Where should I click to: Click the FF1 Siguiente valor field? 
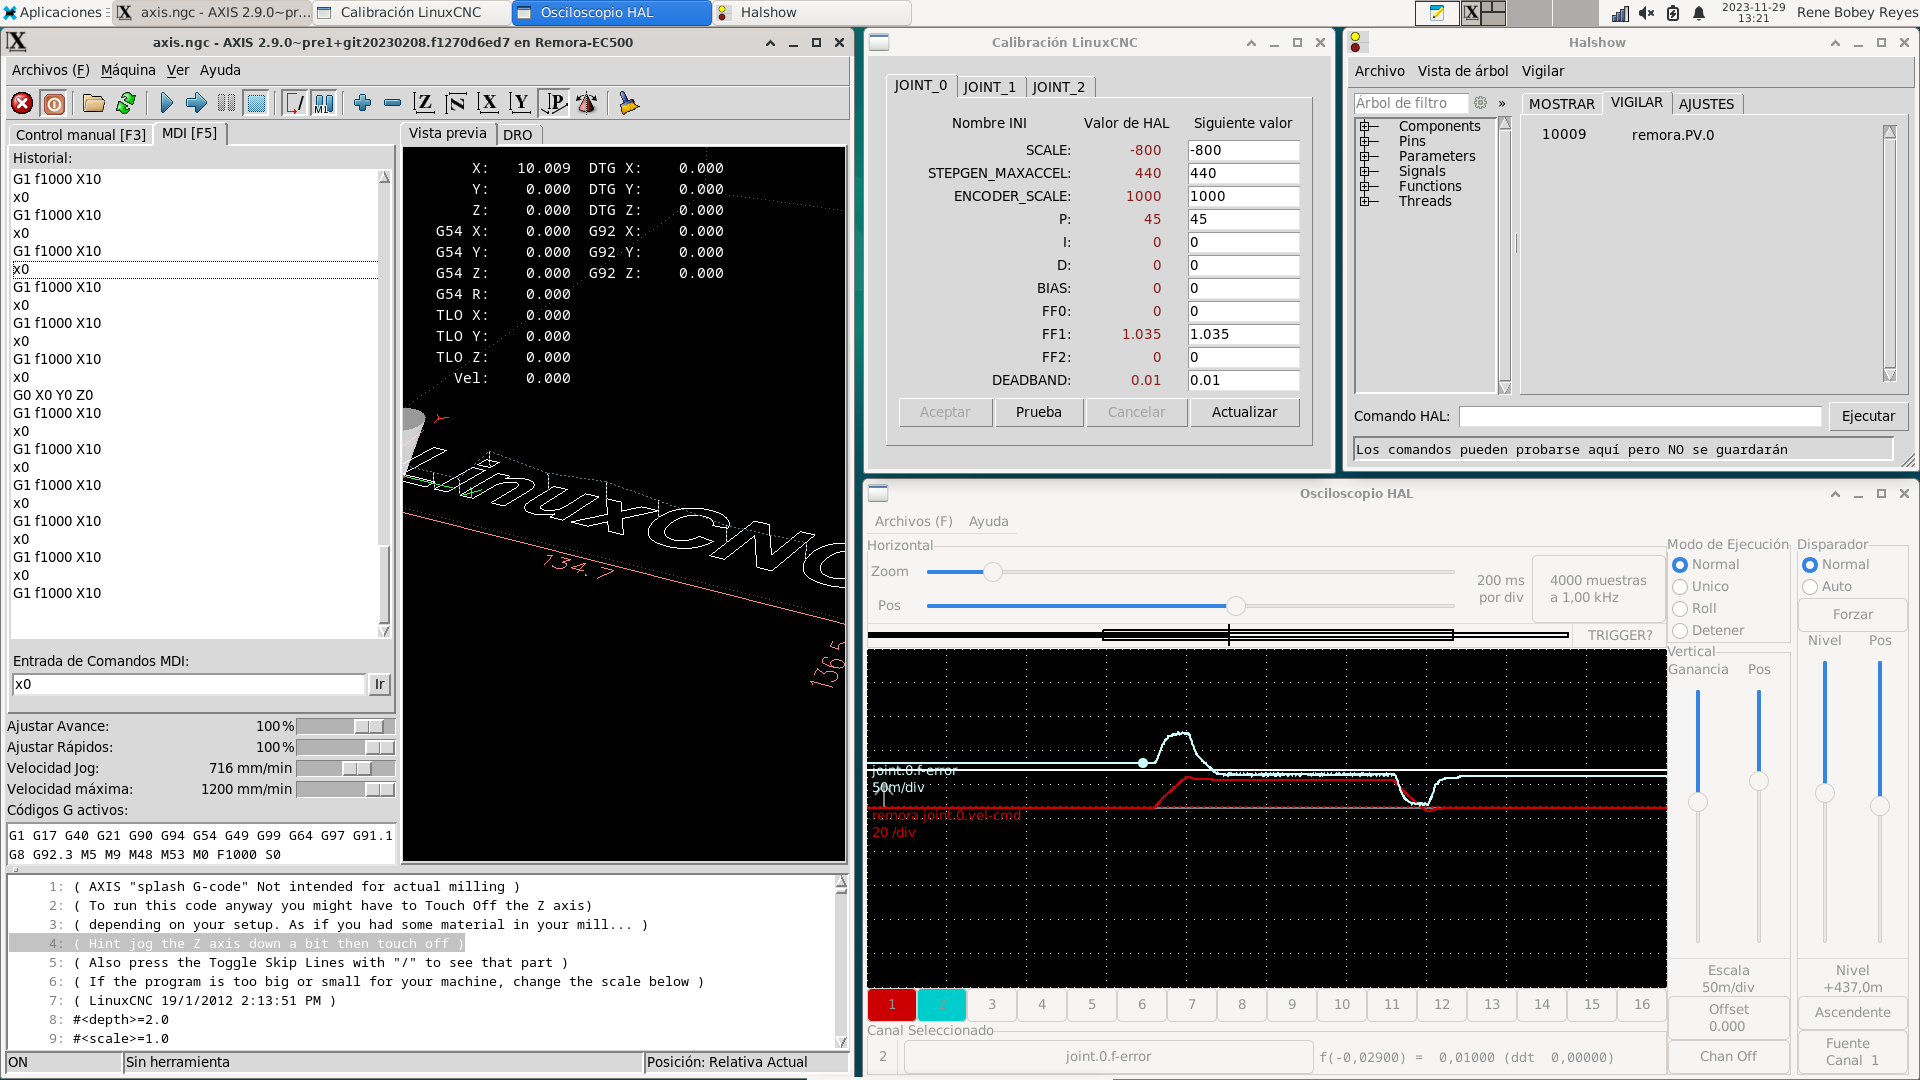tap(1243, 334)
